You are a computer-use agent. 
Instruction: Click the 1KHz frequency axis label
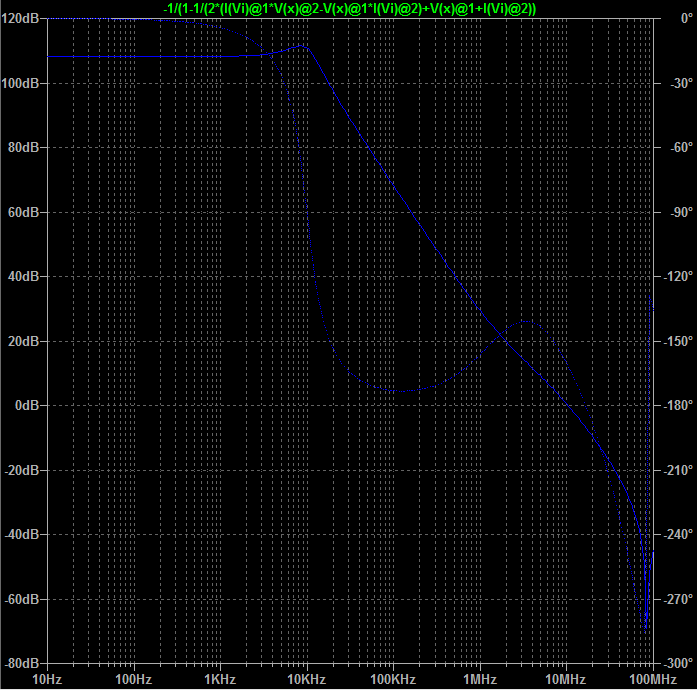tap(220, 679)
